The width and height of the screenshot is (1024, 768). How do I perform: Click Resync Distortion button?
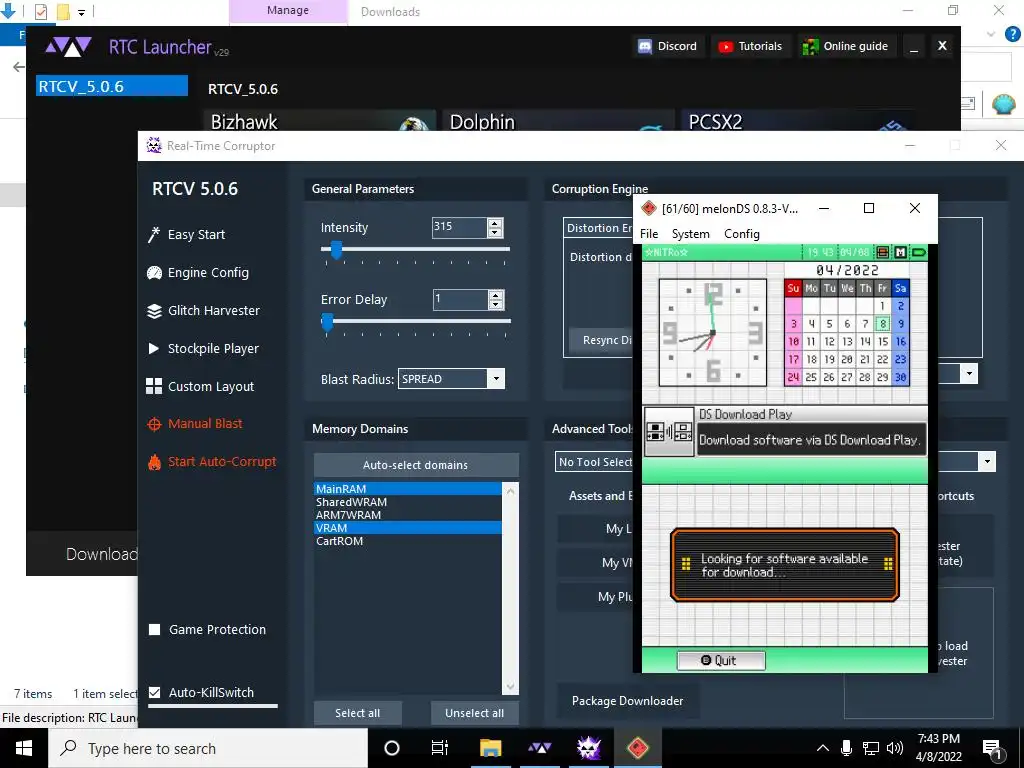(x=600, y=340)
